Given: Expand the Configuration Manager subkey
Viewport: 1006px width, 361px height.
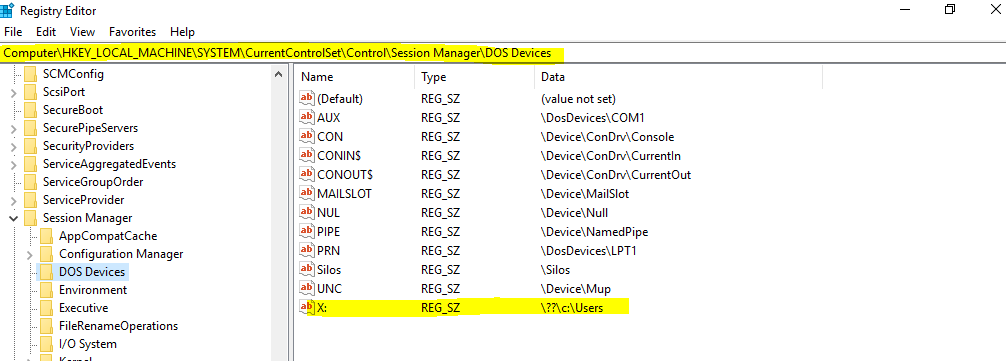Looking at the screenshot, I should (30, 255).
